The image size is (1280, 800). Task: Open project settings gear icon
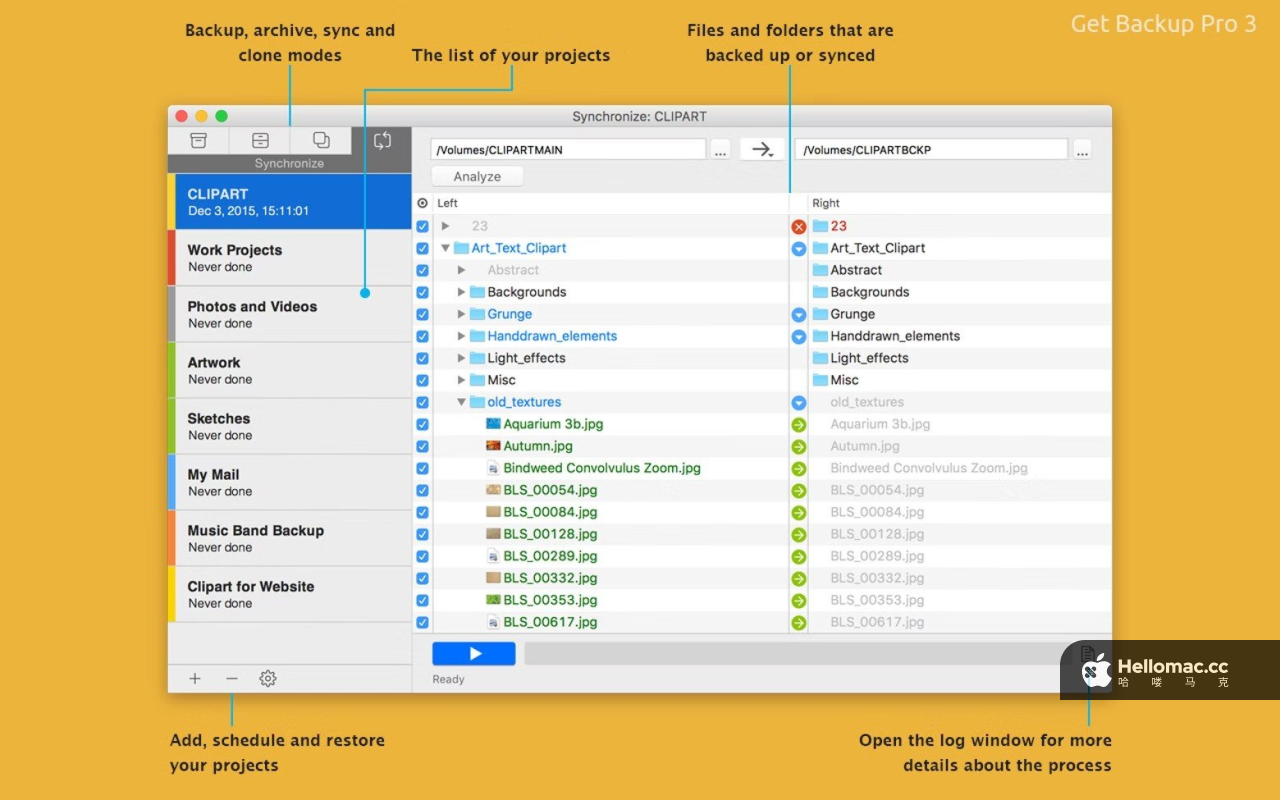[x=268, y=679]
